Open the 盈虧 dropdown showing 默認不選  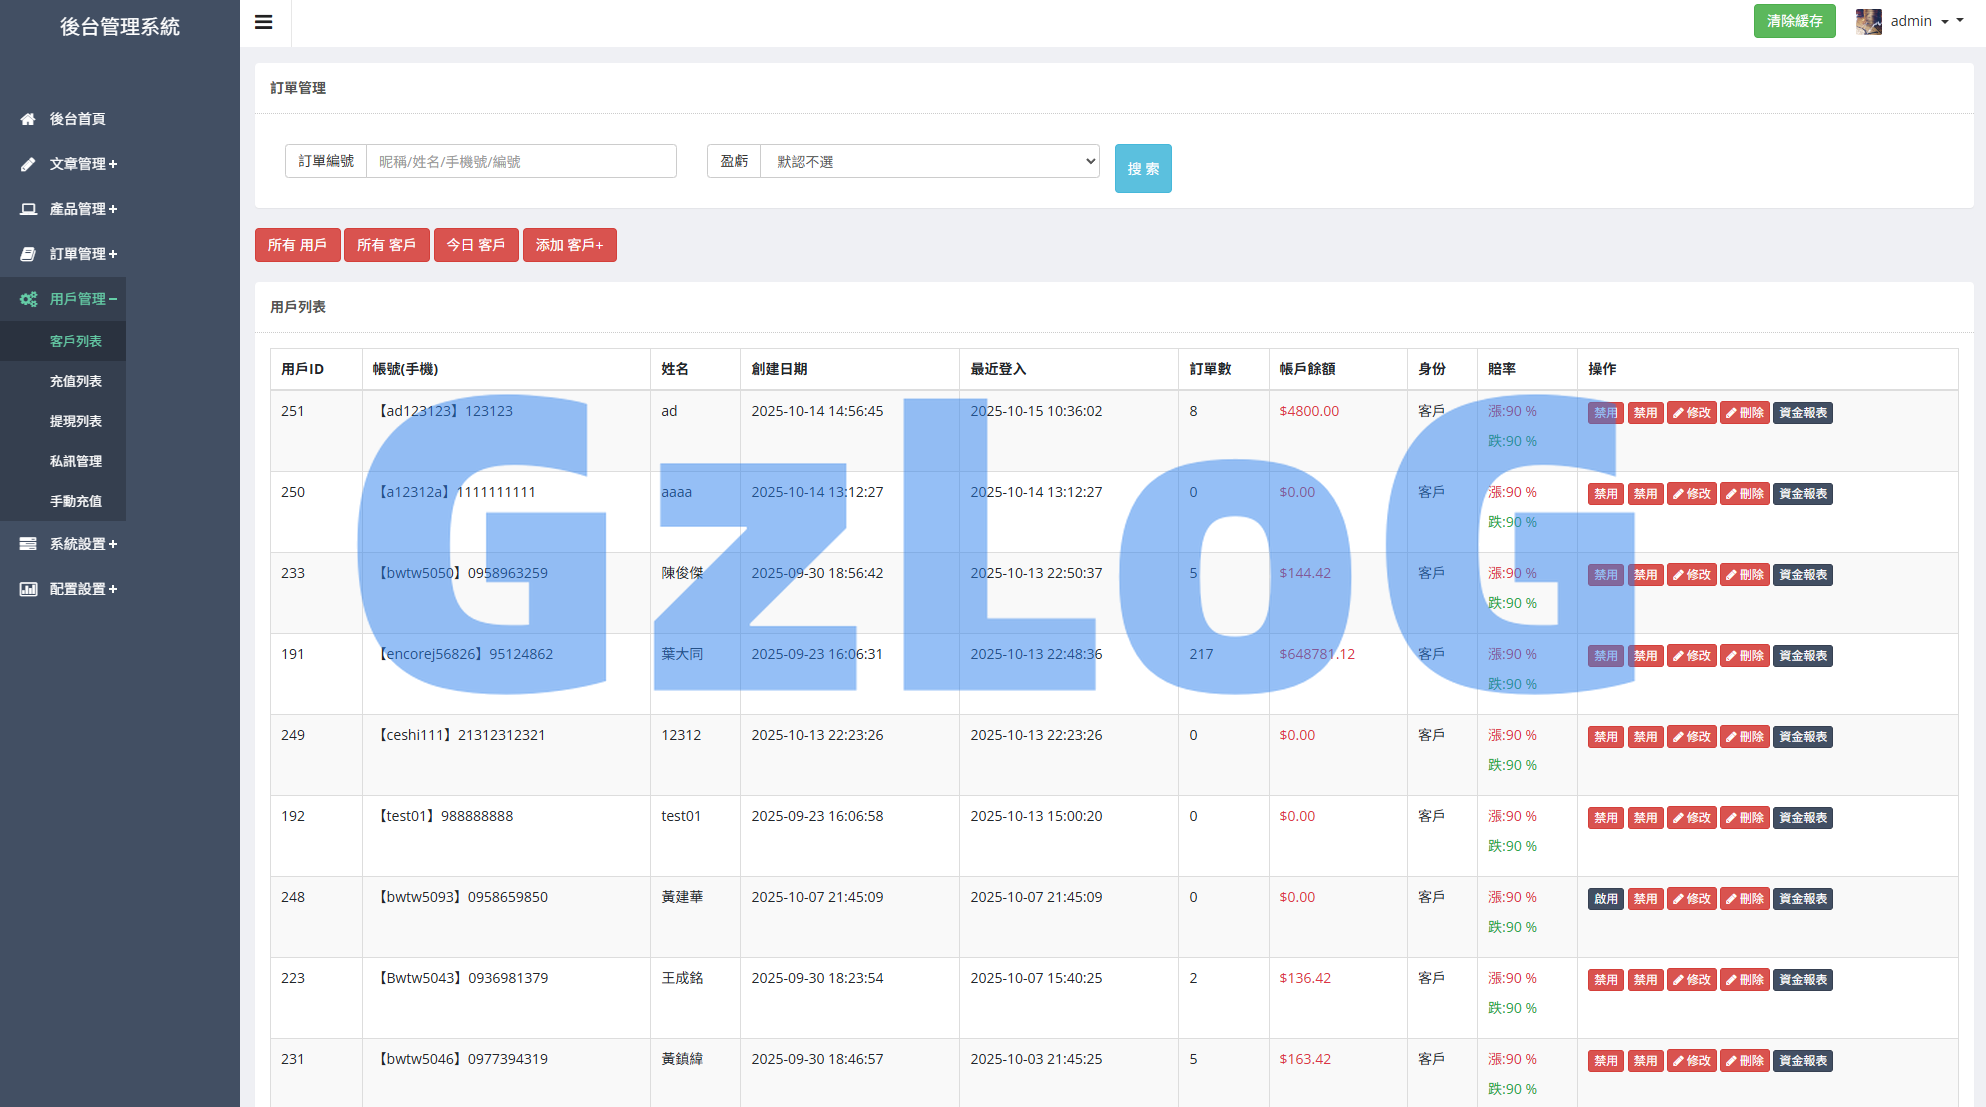click(929, 161)
